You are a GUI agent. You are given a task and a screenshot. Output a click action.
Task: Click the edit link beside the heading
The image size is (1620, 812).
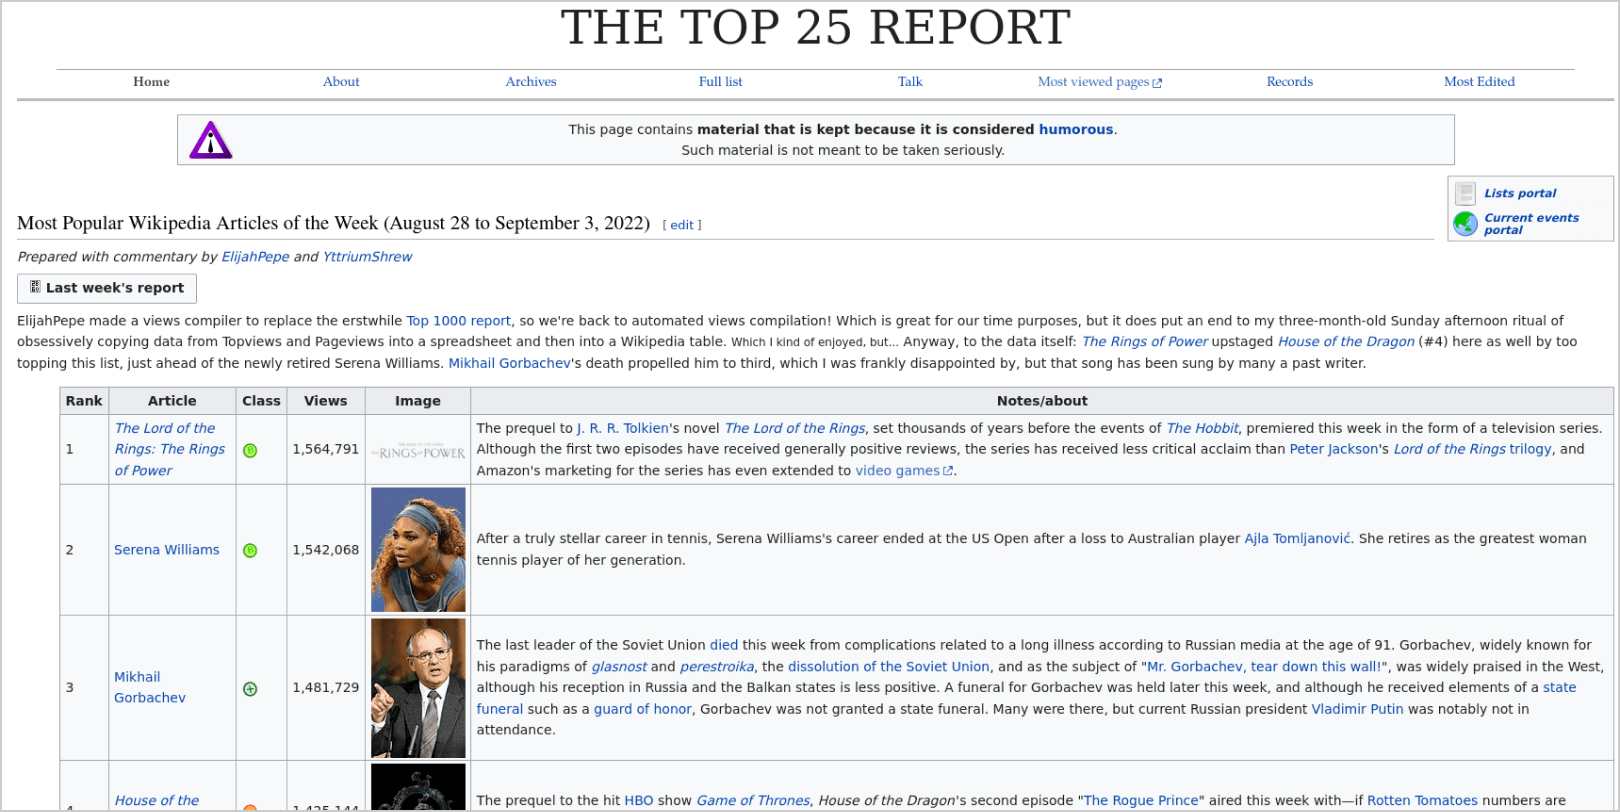[682, 225]
